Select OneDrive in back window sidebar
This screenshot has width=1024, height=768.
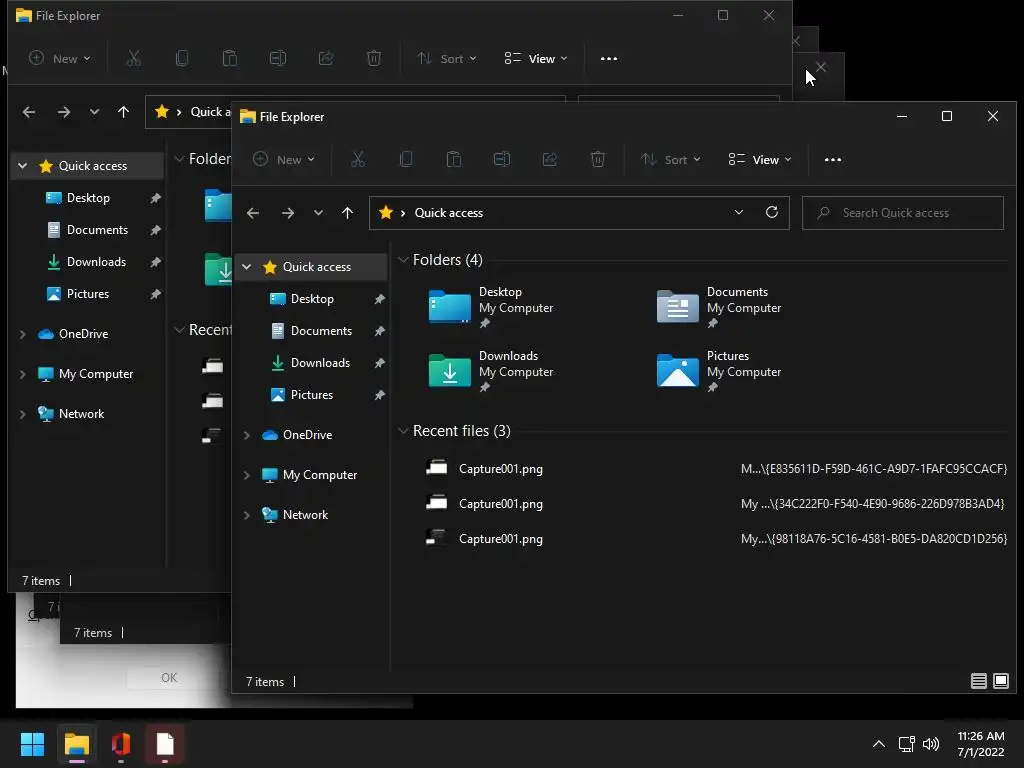[x=83, y=334]
